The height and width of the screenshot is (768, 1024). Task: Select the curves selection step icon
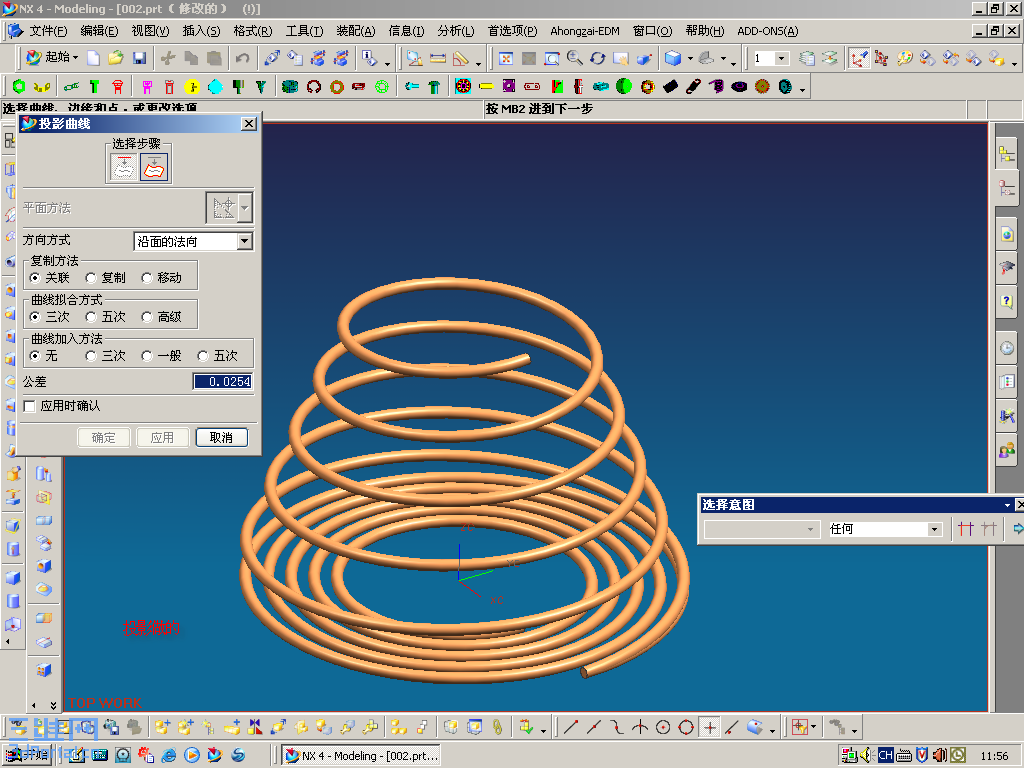click(123, 167)
